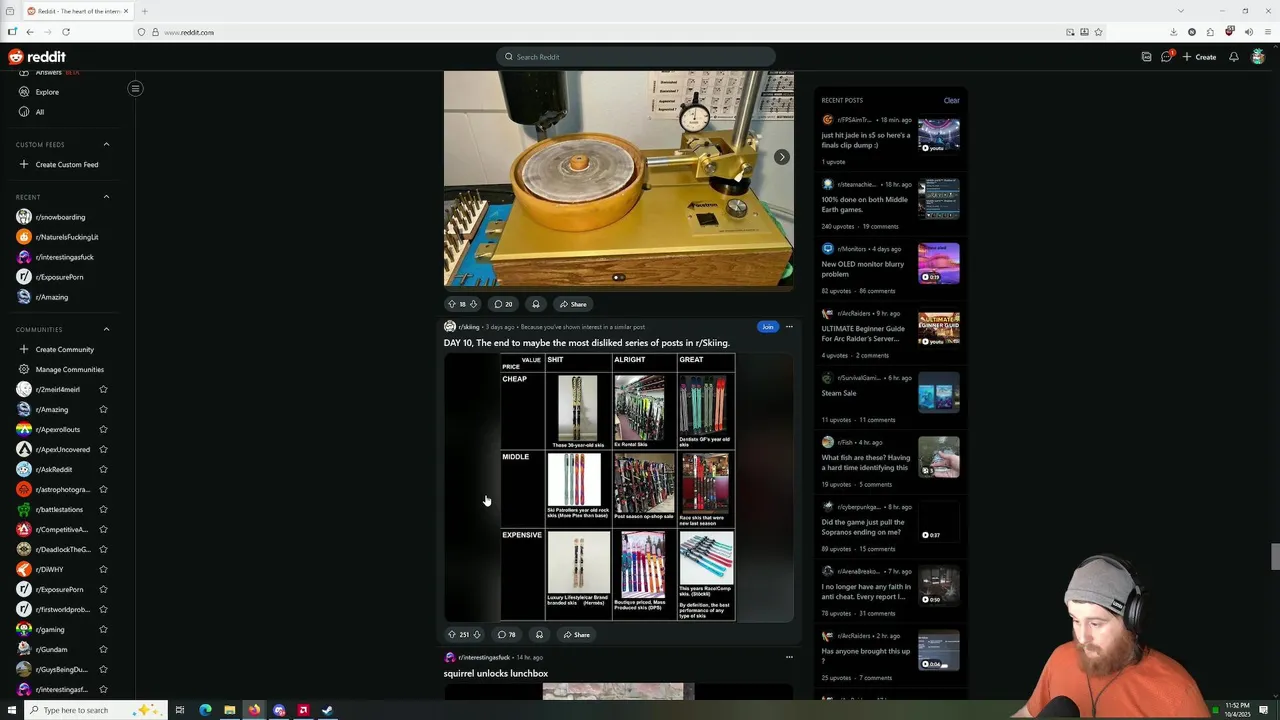Collapse the Recent section in sidebar
Viewport: 1280px width, 720px height.
[106, 197]
